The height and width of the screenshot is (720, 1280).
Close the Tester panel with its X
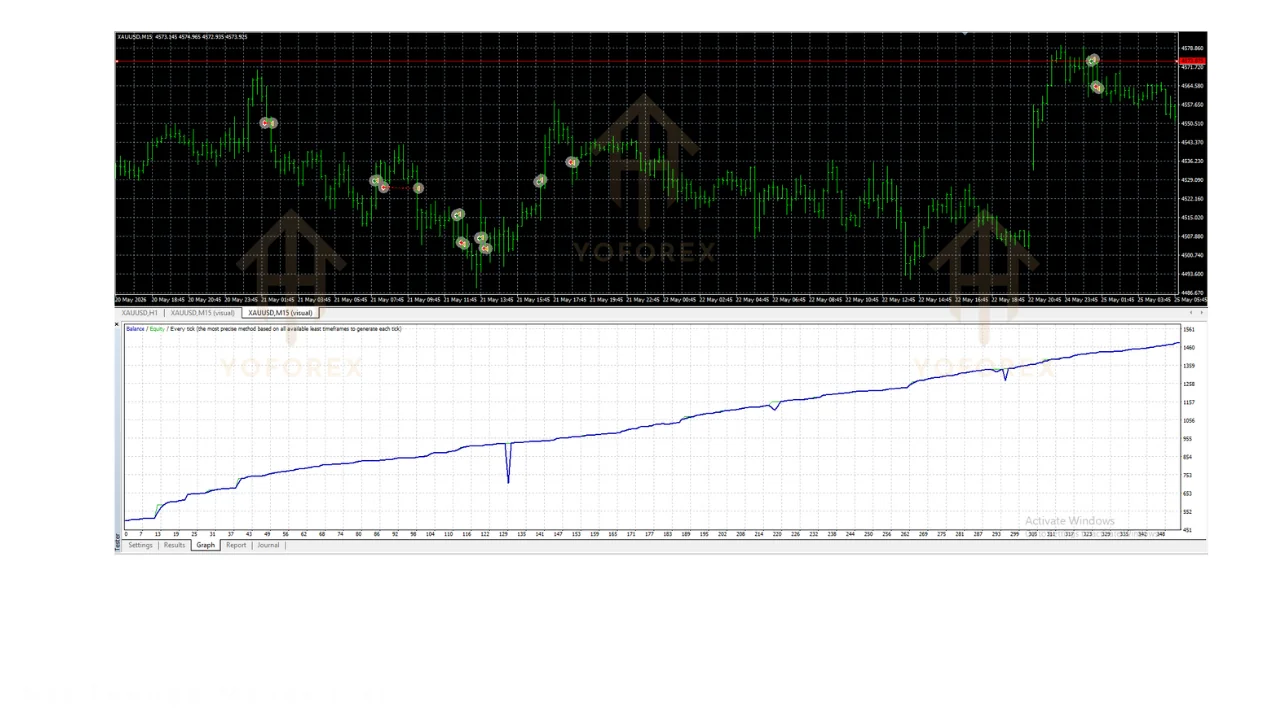(117, 324)
